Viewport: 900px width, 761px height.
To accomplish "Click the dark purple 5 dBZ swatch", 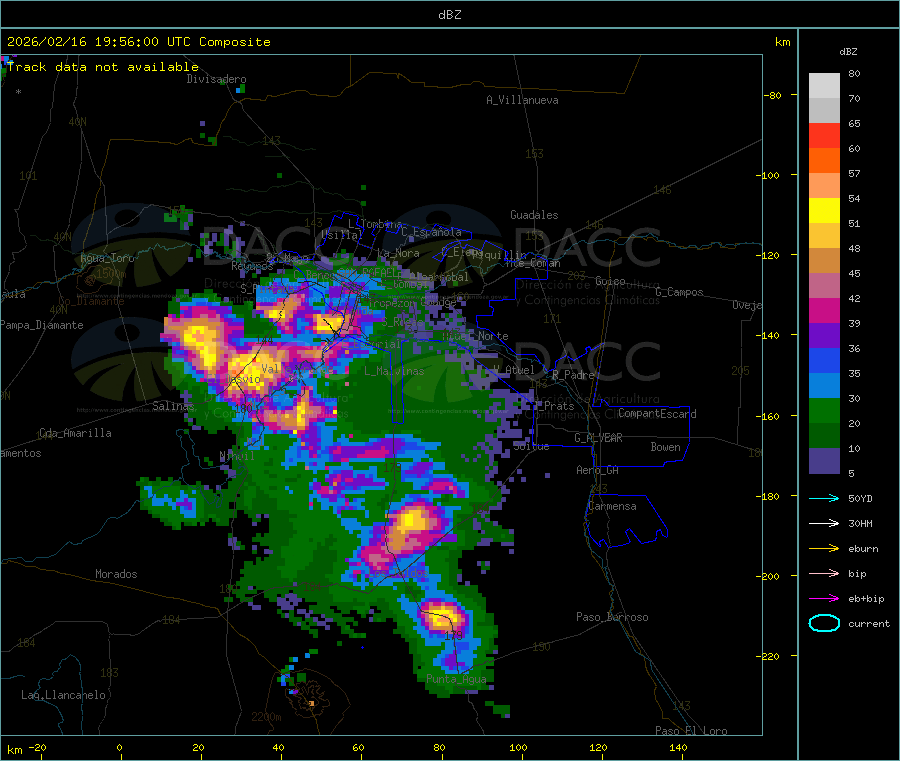I will (x=824, y=461).
